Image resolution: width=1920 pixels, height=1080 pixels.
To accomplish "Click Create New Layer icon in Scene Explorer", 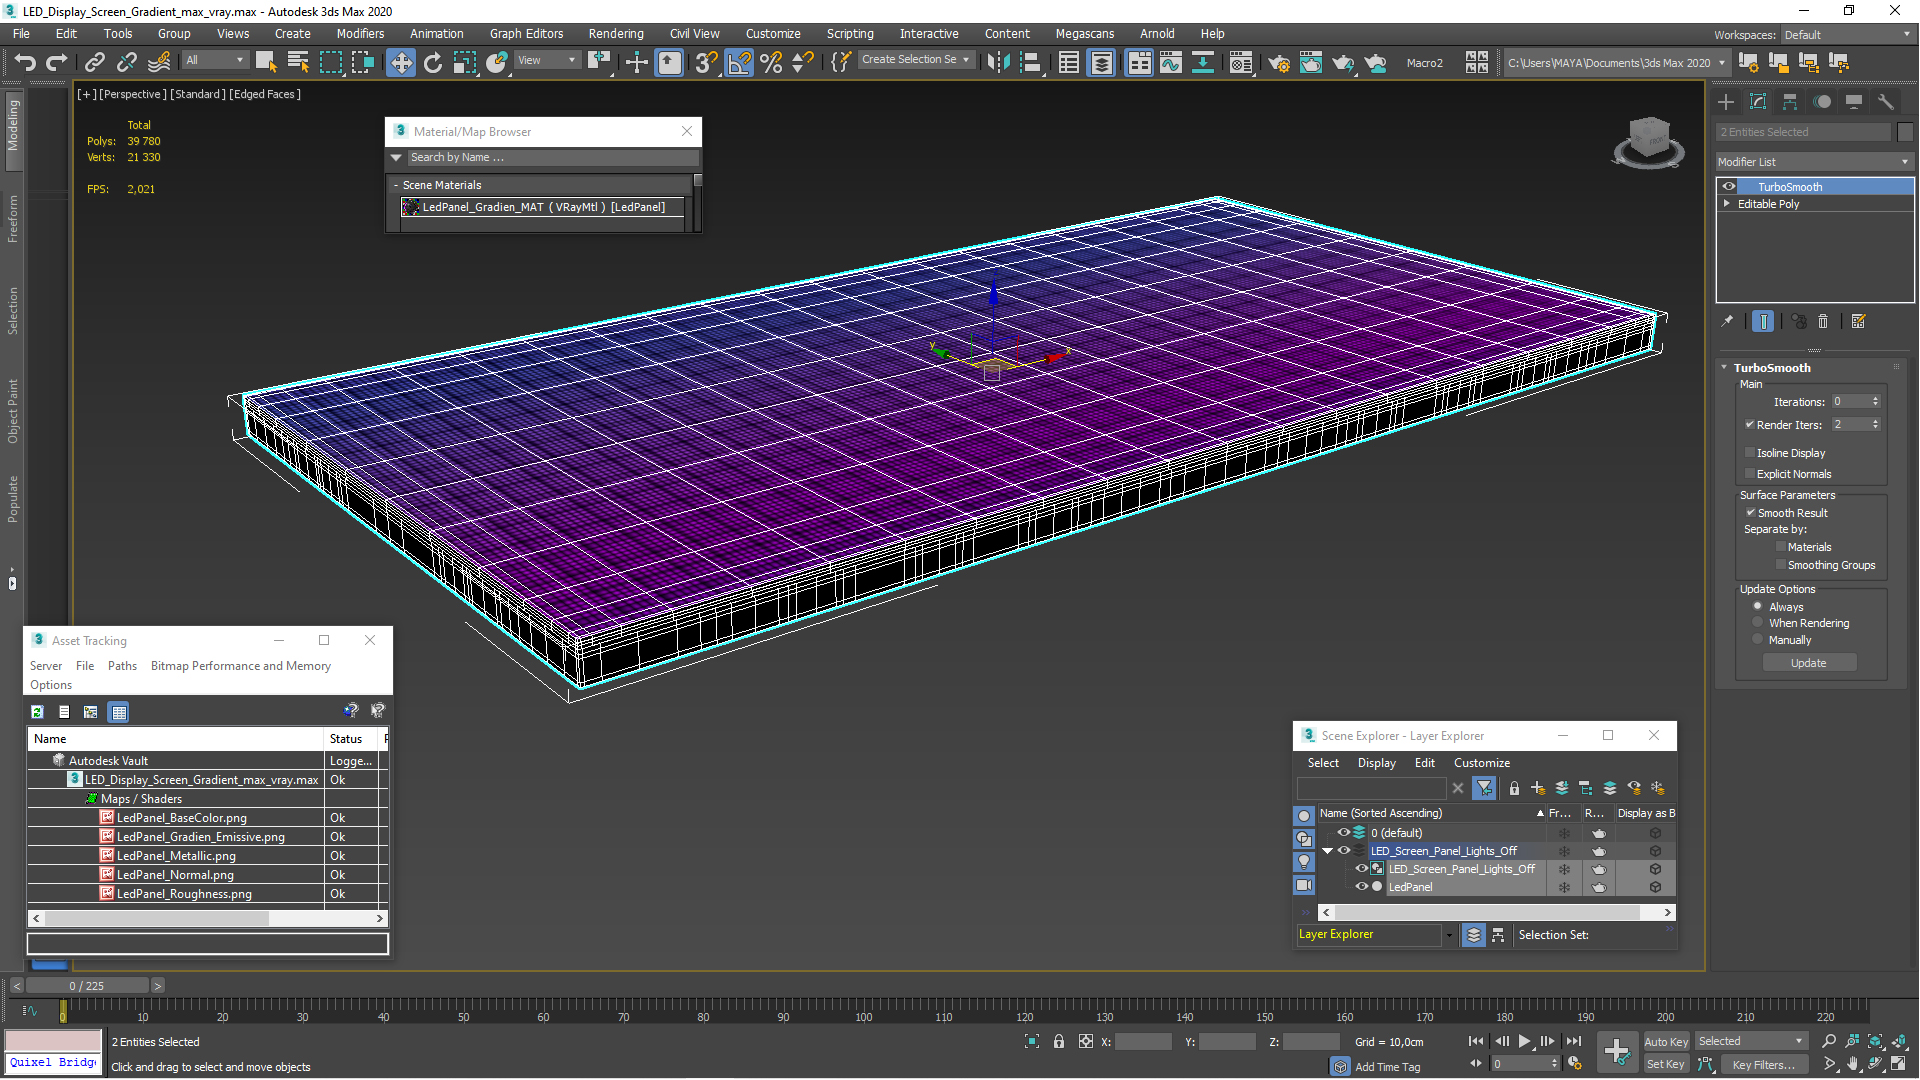I will click(x=1538, y=789).
